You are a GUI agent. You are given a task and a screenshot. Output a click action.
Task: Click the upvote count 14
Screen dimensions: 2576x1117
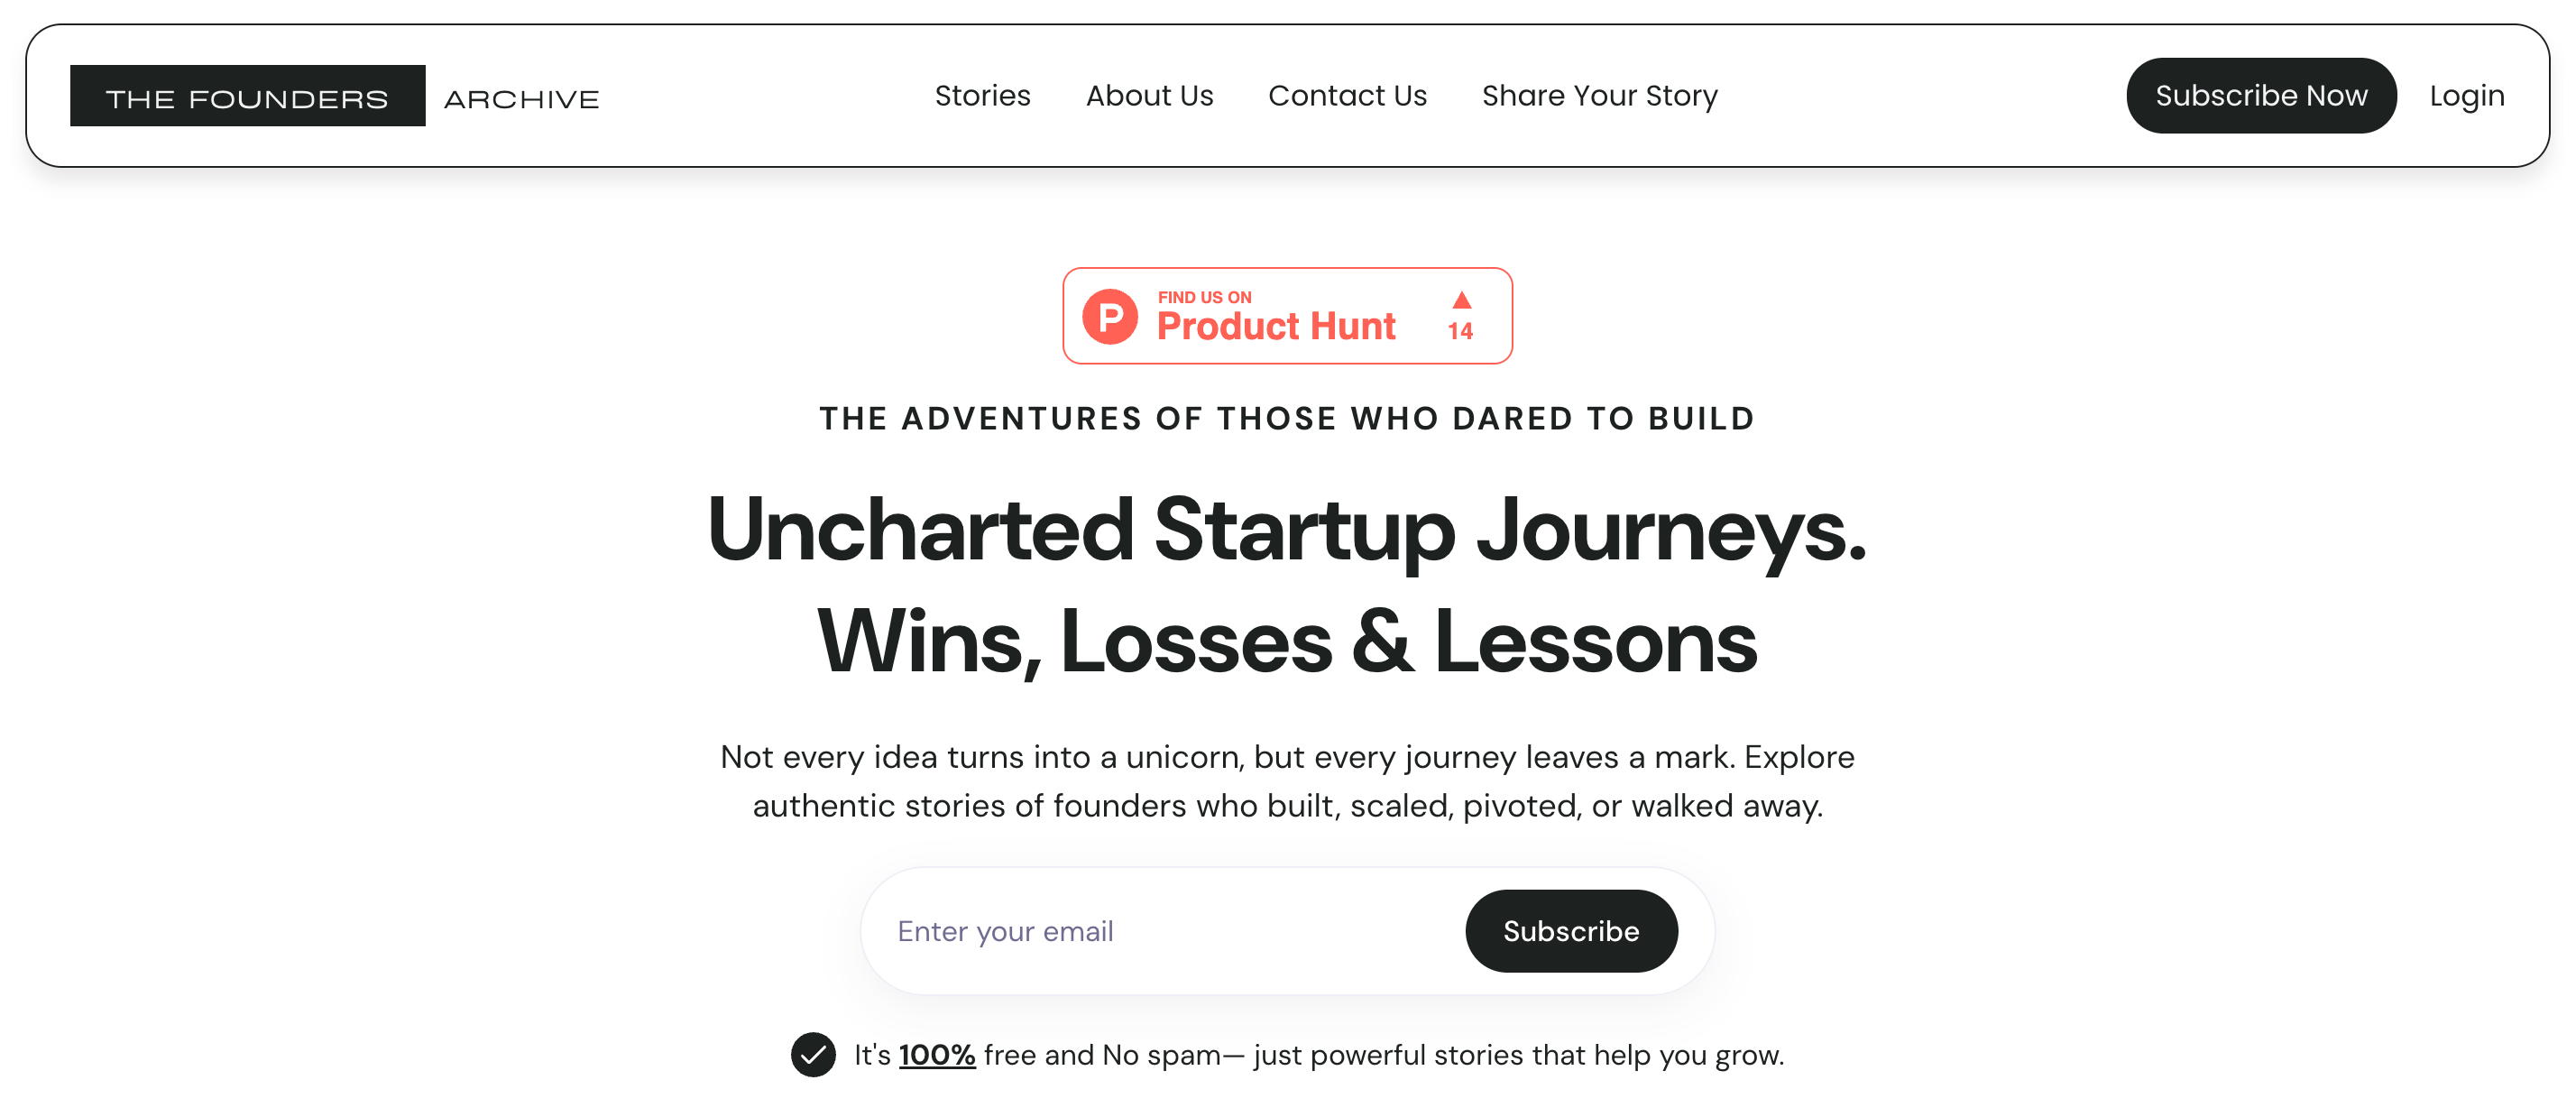click(1460, 331)
